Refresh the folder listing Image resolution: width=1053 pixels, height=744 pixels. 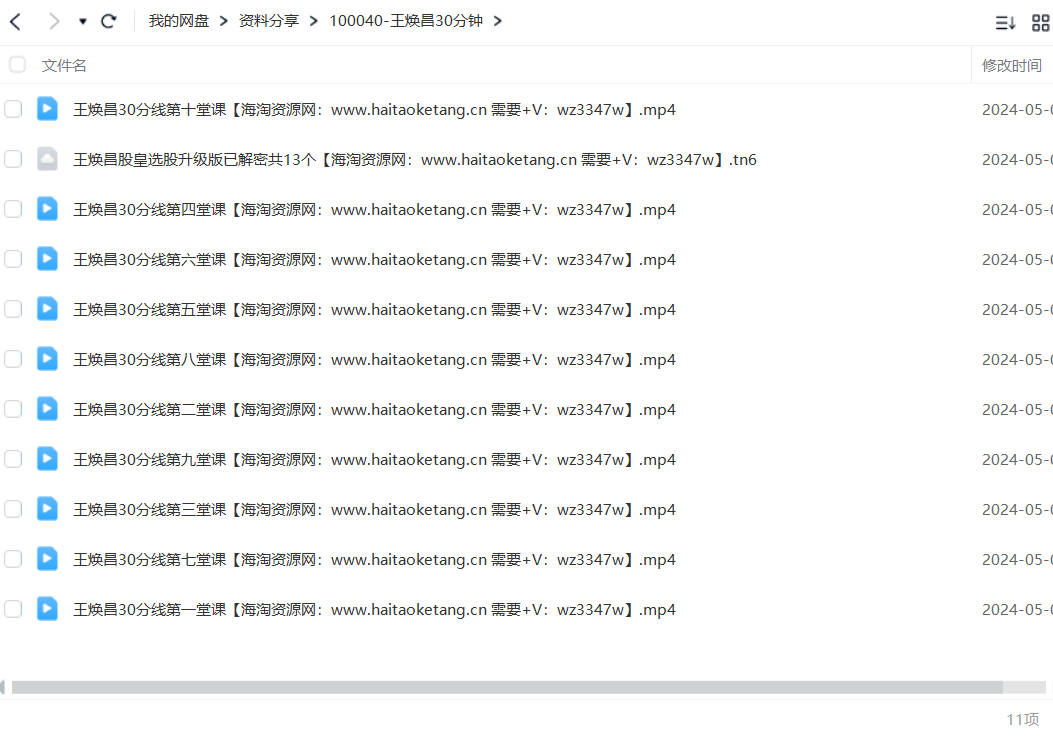pos(109,21)
